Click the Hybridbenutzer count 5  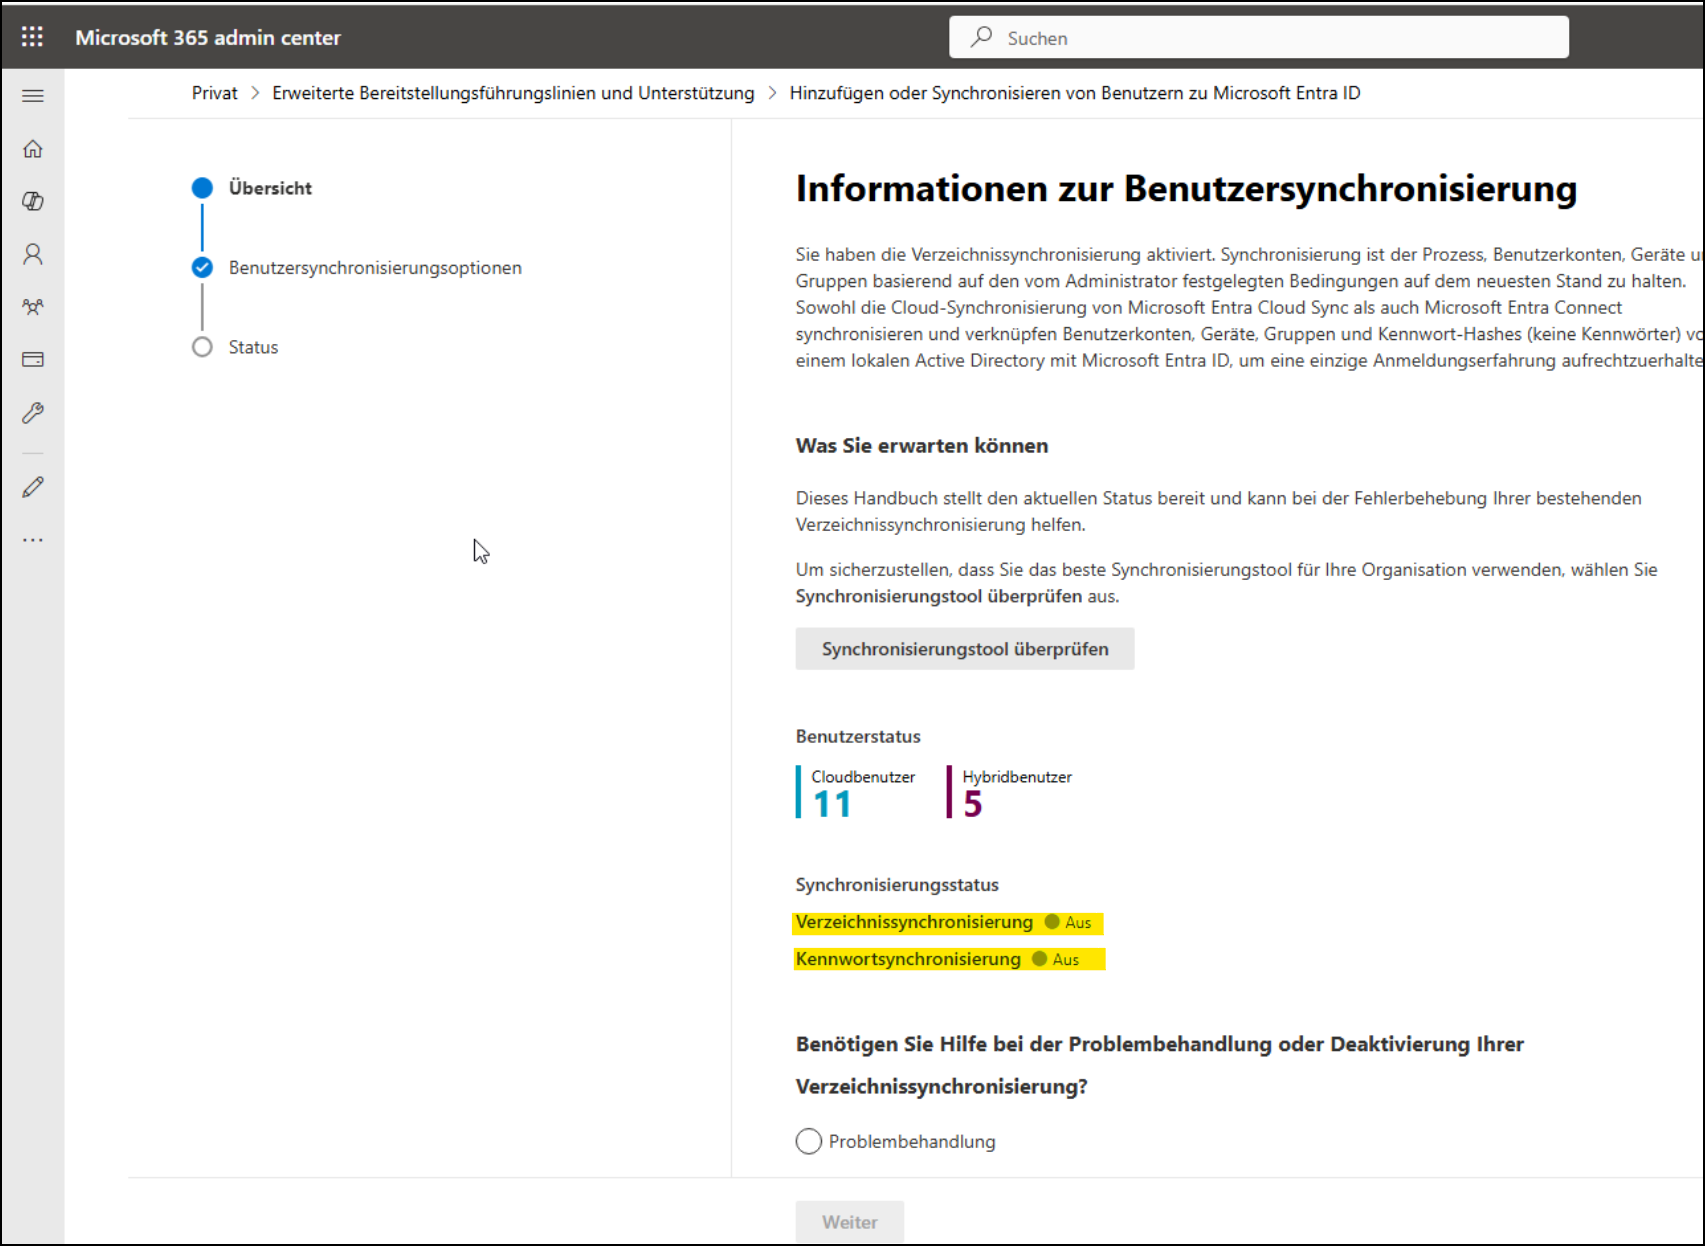[973, 804]
